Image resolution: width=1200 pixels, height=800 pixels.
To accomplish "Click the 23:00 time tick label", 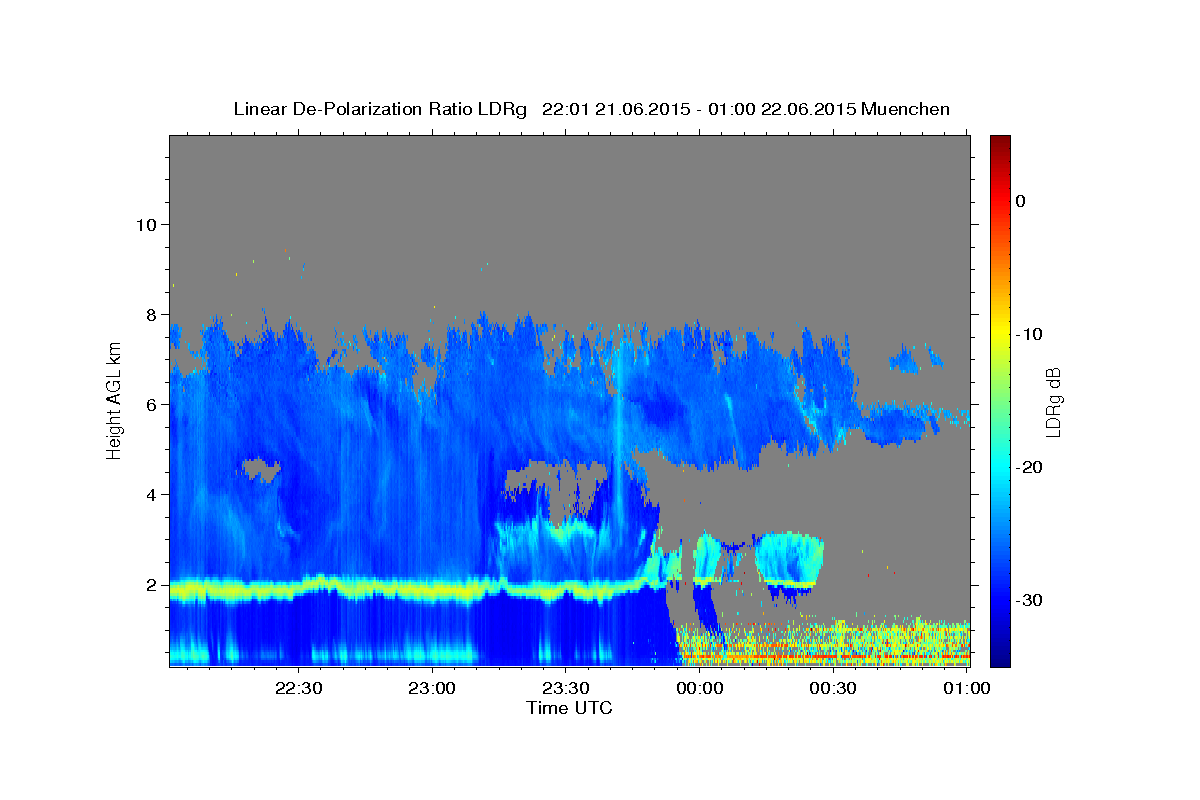I will click(x=432, y=689).
